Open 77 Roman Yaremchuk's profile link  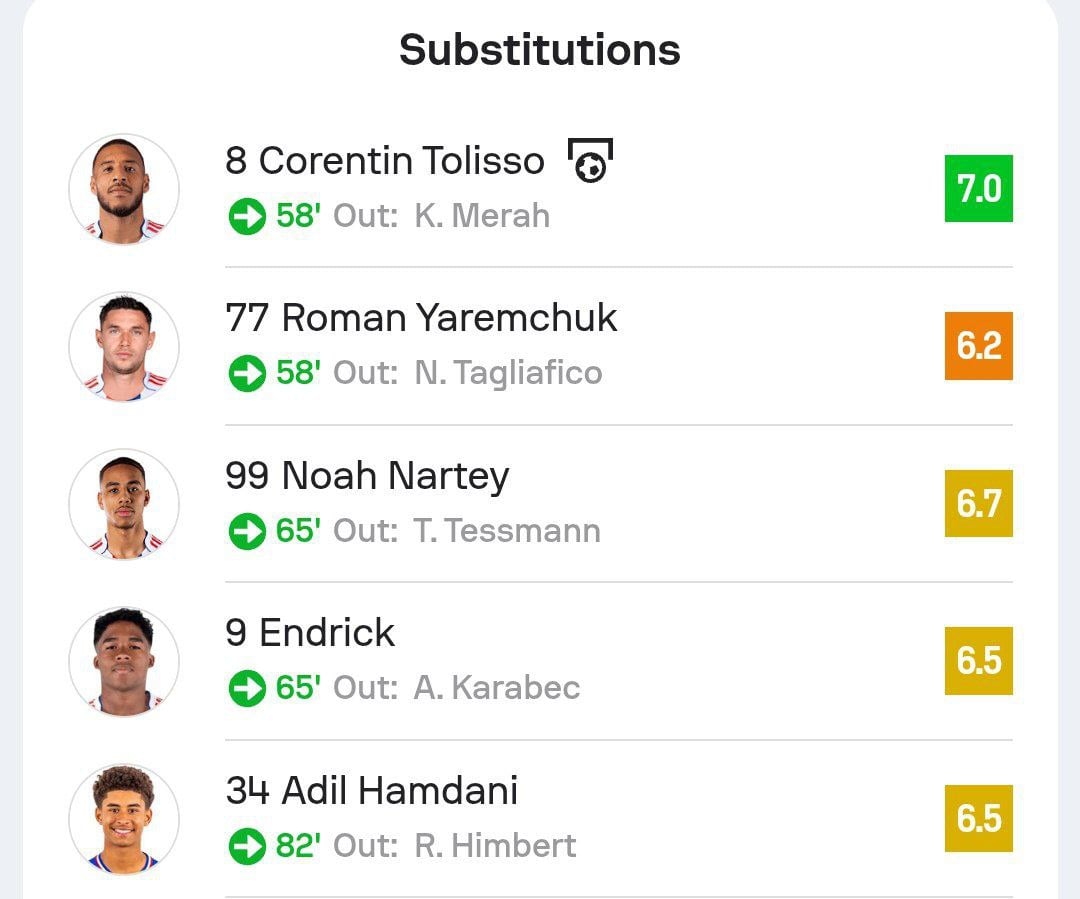coord(421,318)
